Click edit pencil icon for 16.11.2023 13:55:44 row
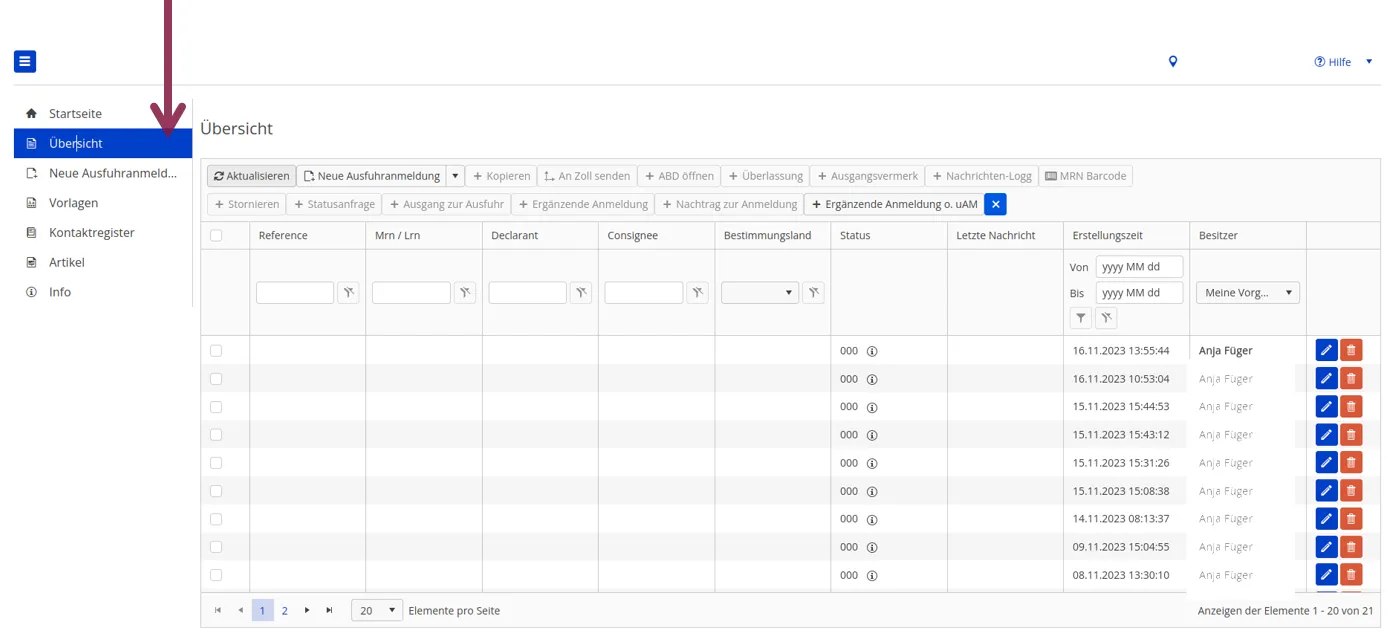 click(x=1326, y=350)
